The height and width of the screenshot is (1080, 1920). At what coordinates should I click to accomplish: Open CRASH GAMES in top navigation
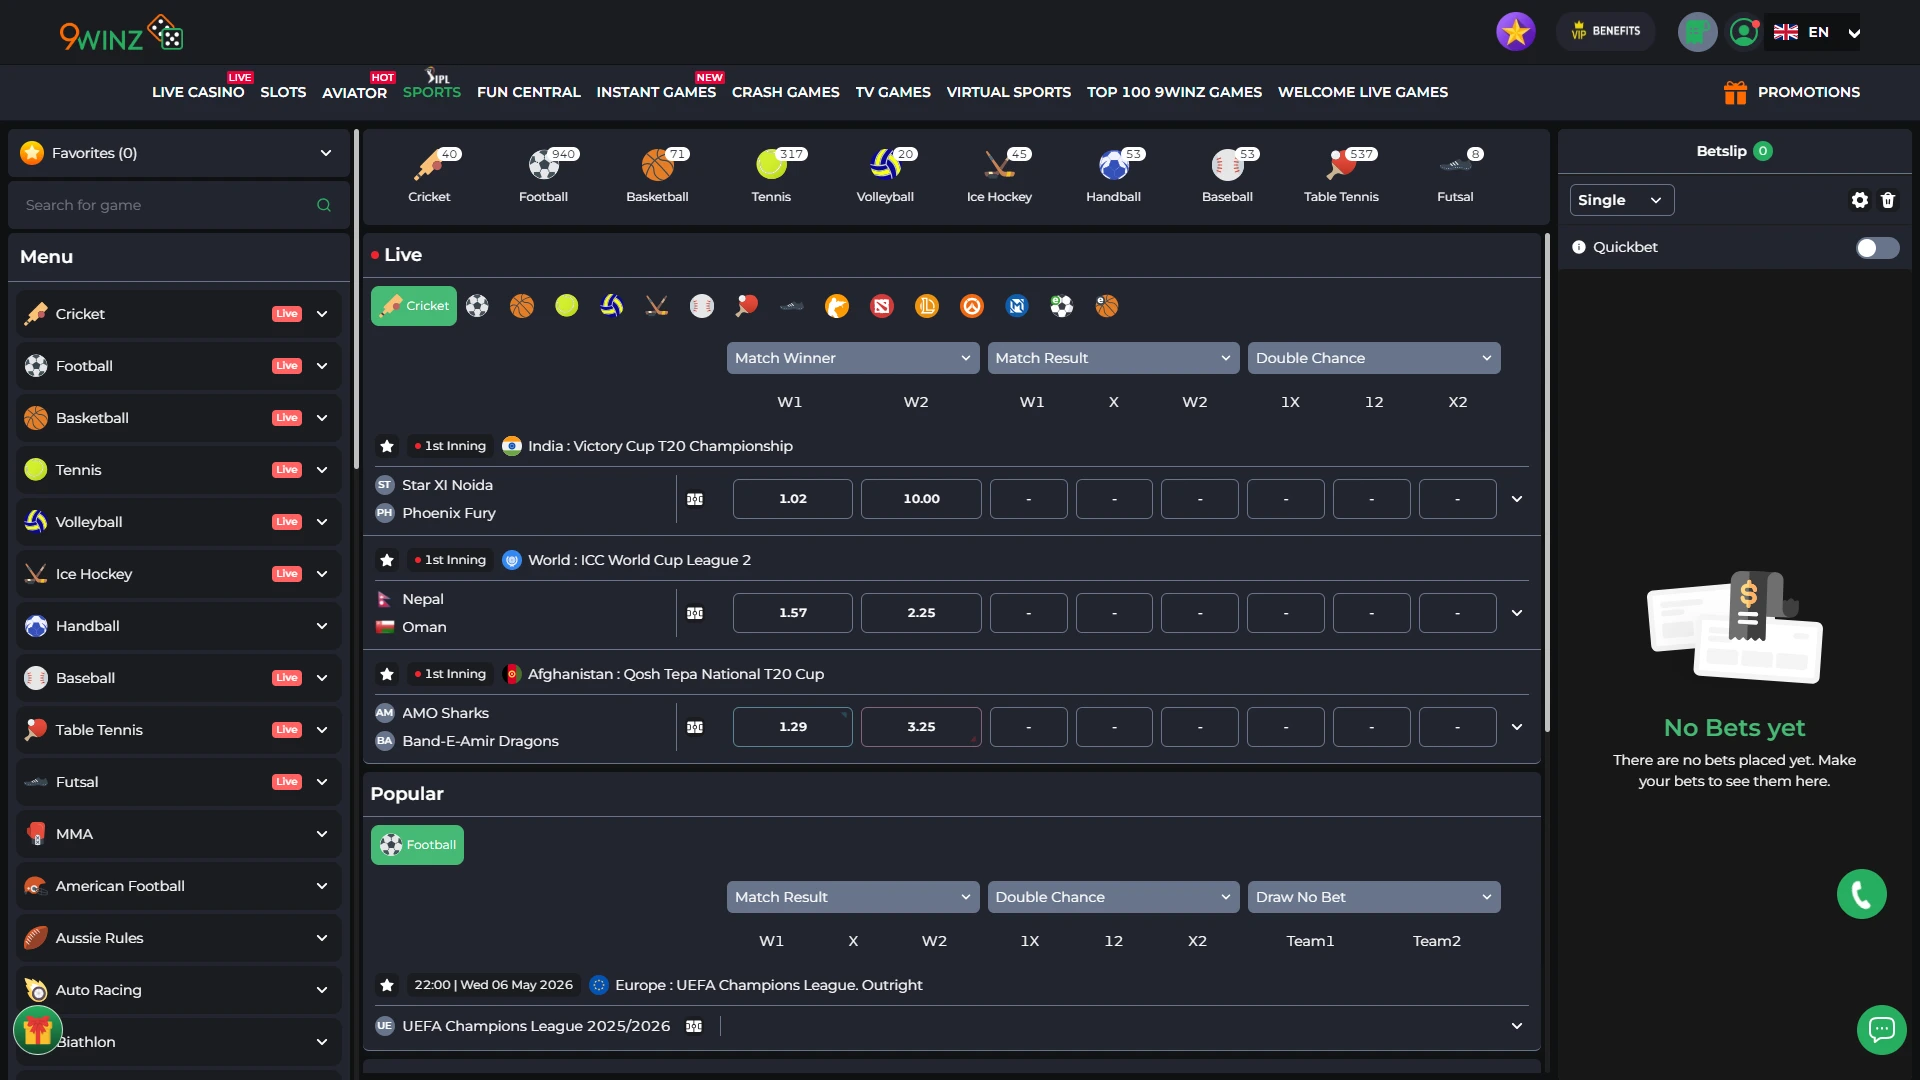(x=786, y=92)
